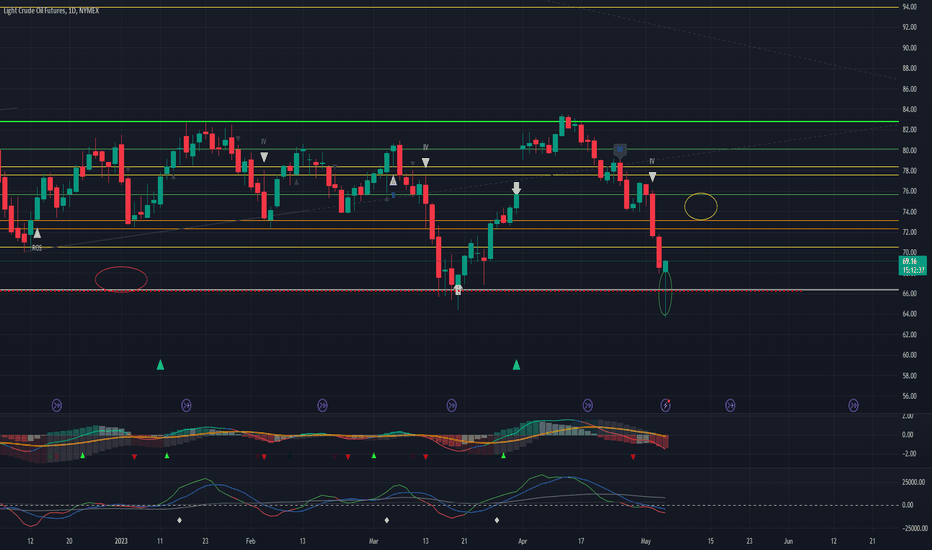Click the -25000.00 oscillator axis label
Image resolution: width=932 pixels, height=550 pixels.
click(x=914, y=528)
